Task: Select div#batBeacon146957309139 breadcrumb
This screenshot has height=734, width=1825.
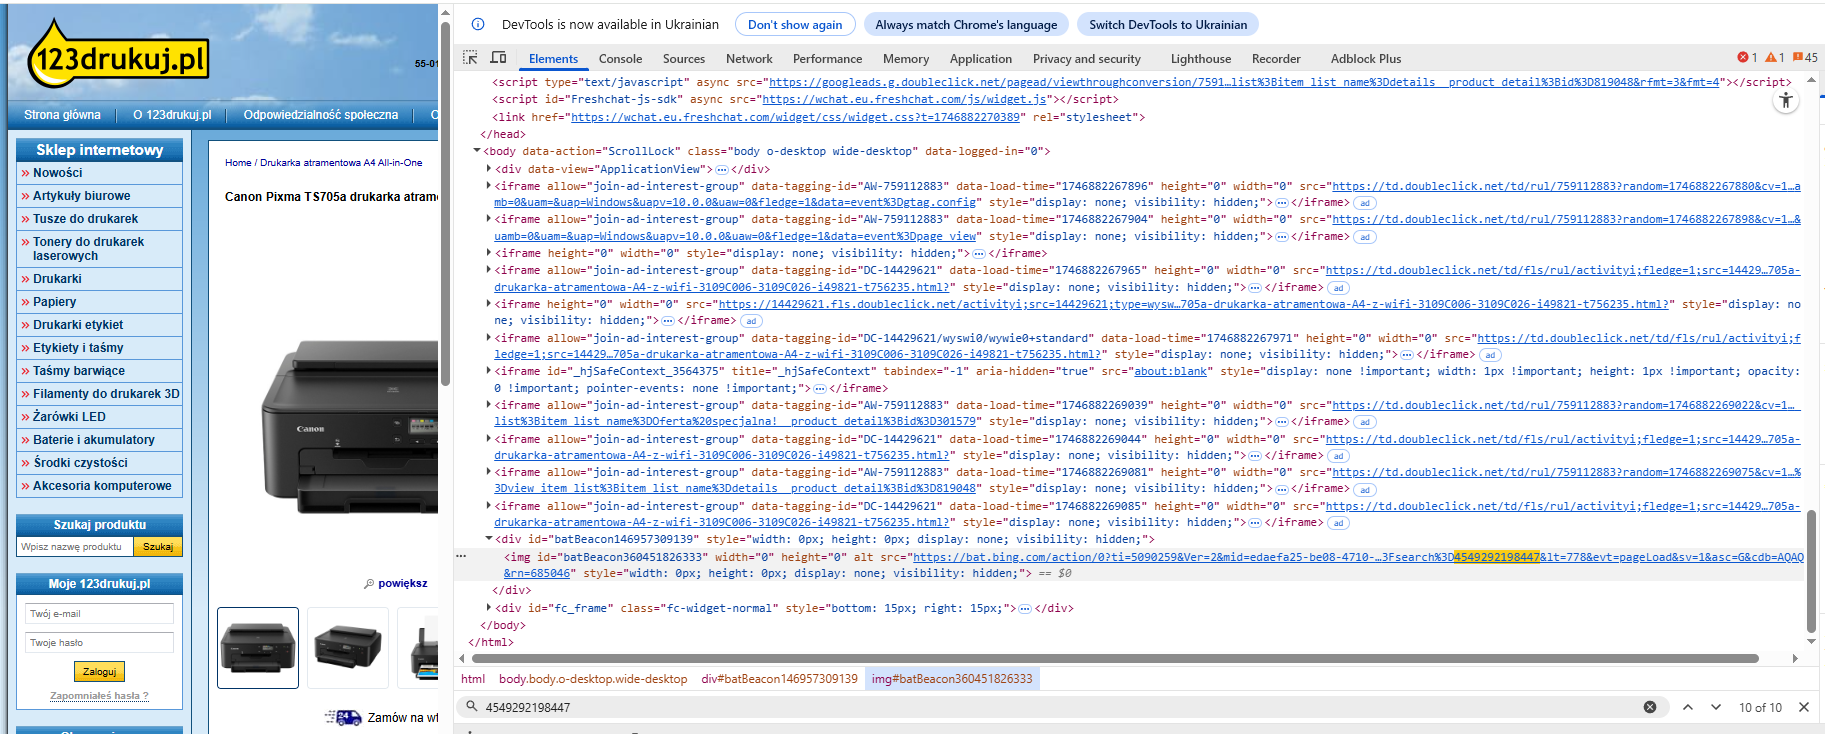Action: coord(779,679)
